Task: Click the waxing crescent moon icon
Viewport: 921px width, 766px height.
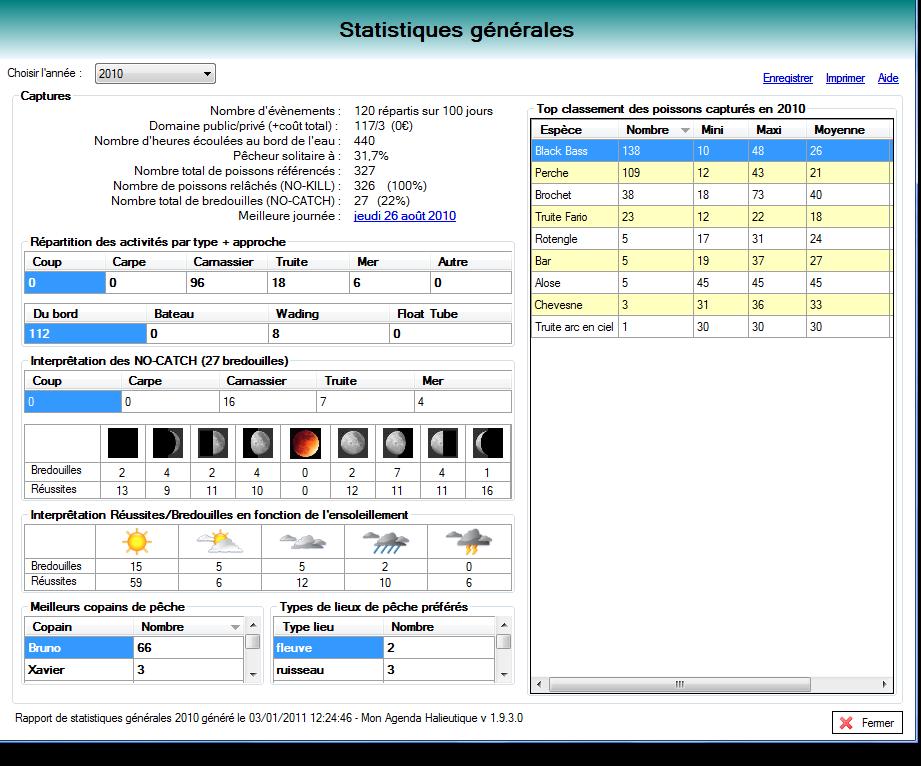Action: tap(167, 443)
